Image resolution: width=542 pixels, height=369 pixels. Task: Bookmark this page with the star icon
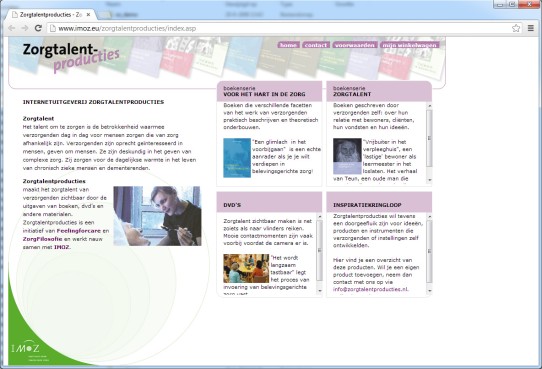(x=516, y=28)
